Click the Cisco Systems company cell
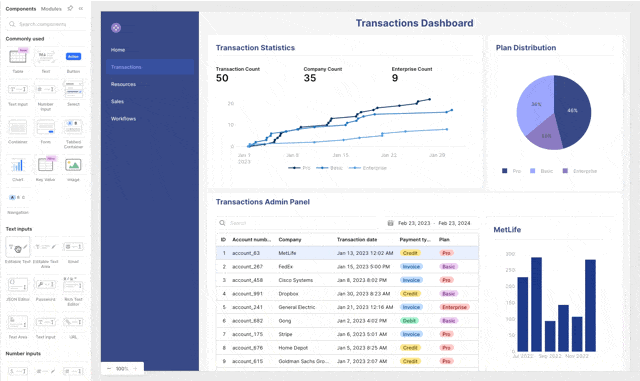This screenshot has width=640, height=381. pos(296,280)
